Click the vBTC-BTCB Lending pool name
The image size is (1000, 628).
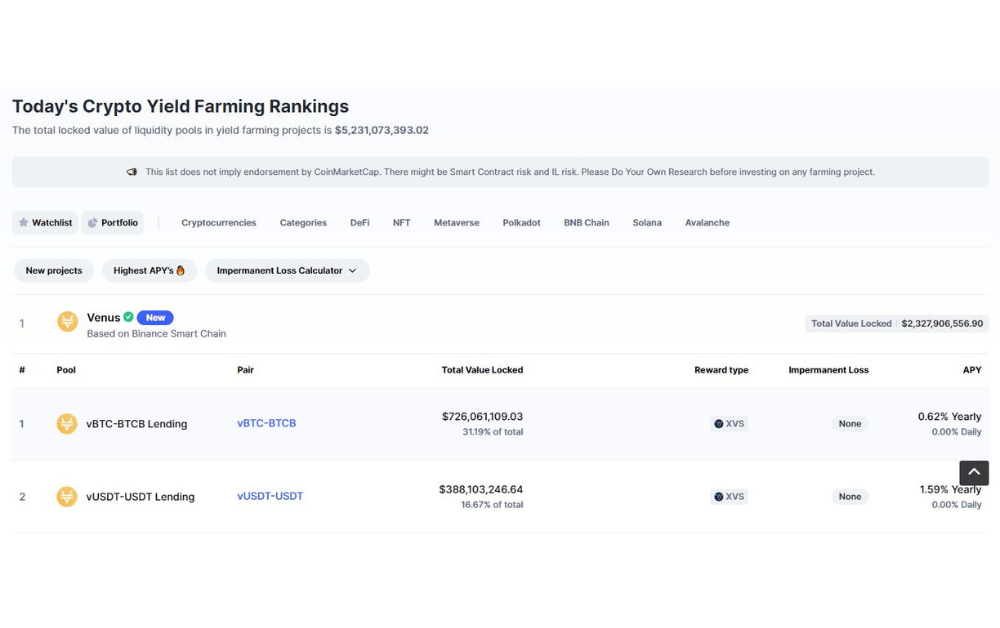[x=136, y=423]
